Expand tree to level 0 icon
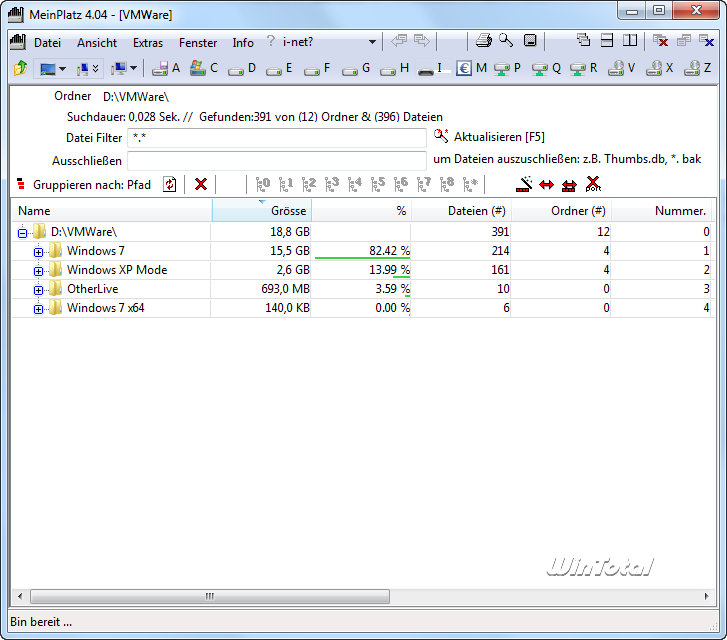This screenshot has height=640, width=727. (x=262, y=184)
